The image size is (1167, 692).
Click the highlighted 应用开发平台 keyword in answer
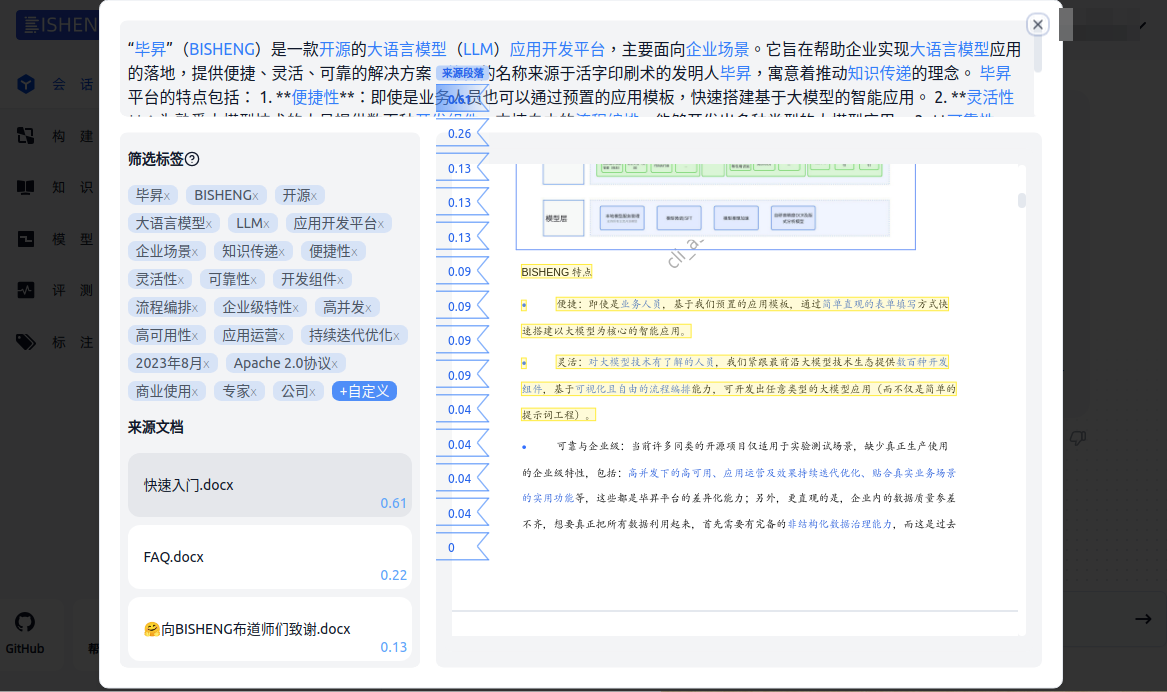point(557,49)
